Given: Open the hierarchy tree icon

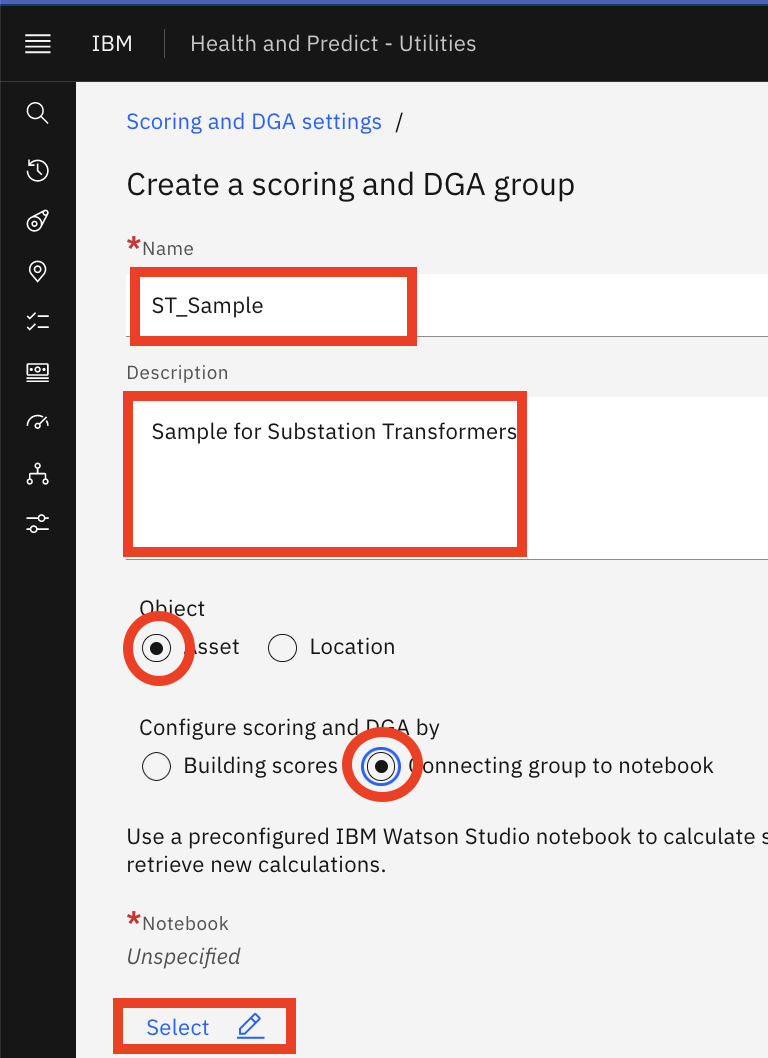Looking at the screenshot, I should tap(38, 474).
